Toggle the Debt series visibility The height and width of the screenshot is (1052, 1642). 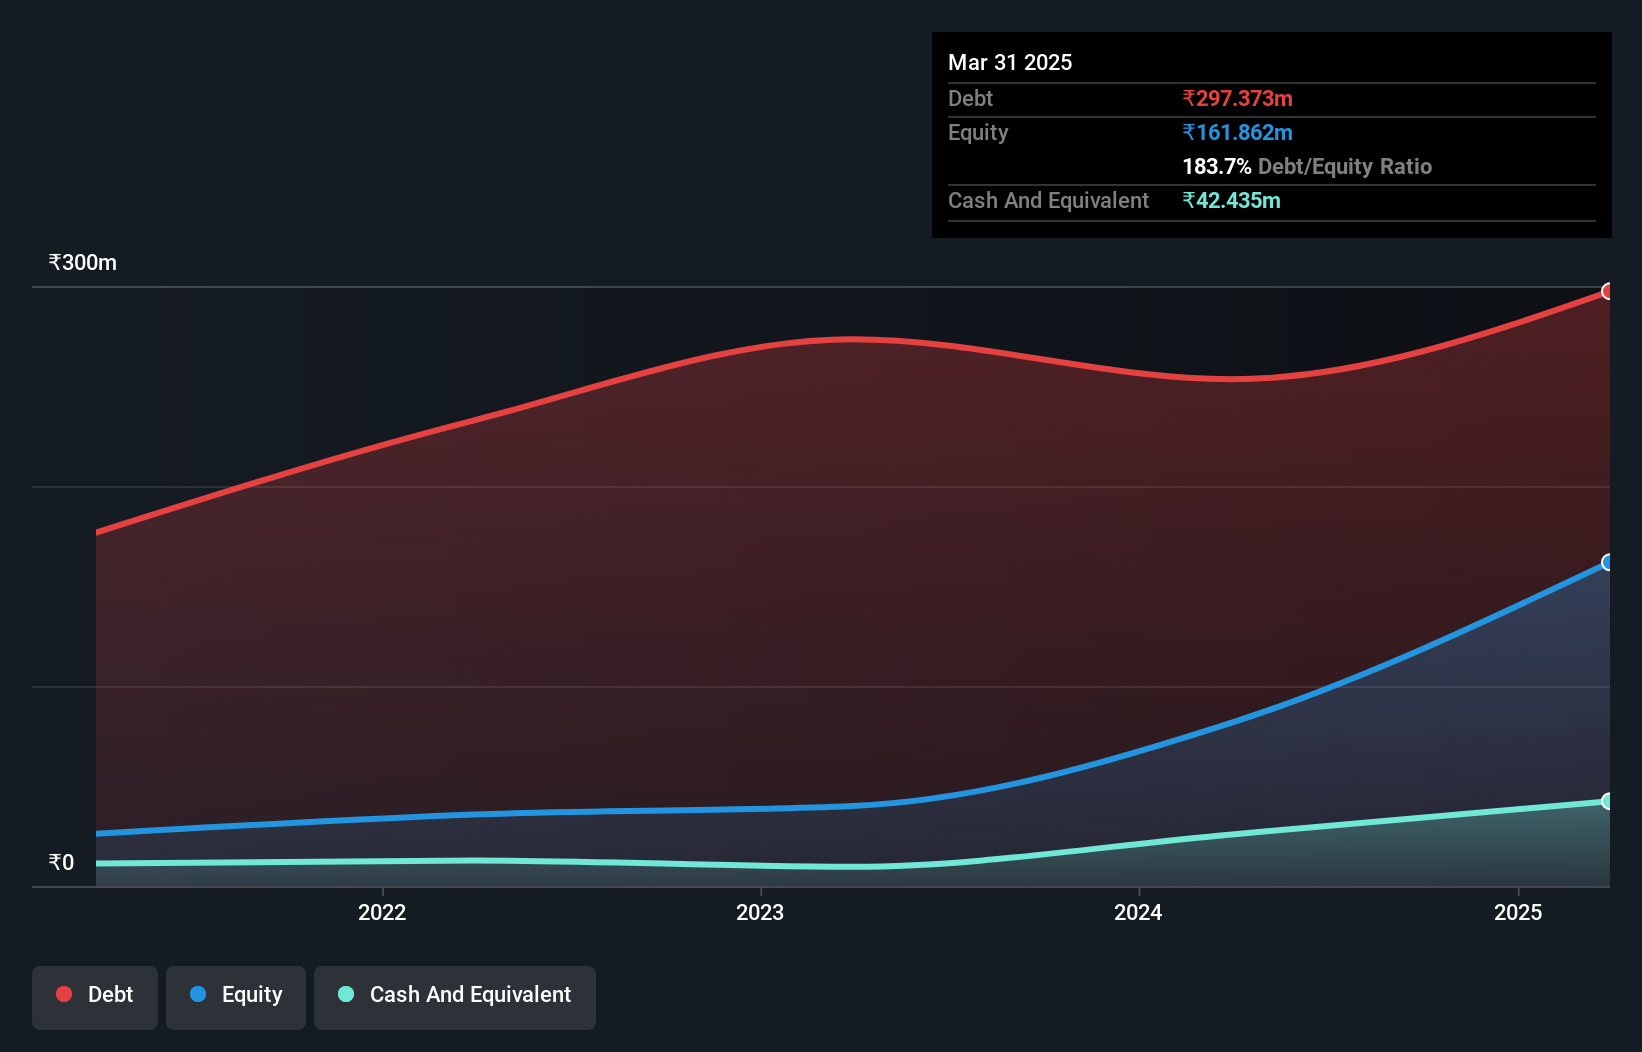(95, 995)
